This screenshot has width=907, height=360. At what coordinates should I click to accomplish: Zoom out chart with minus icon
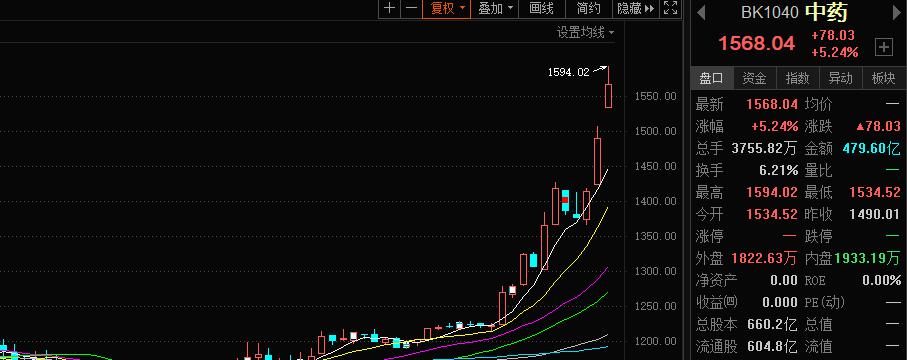pyautogui.click(x=411, y=9)
